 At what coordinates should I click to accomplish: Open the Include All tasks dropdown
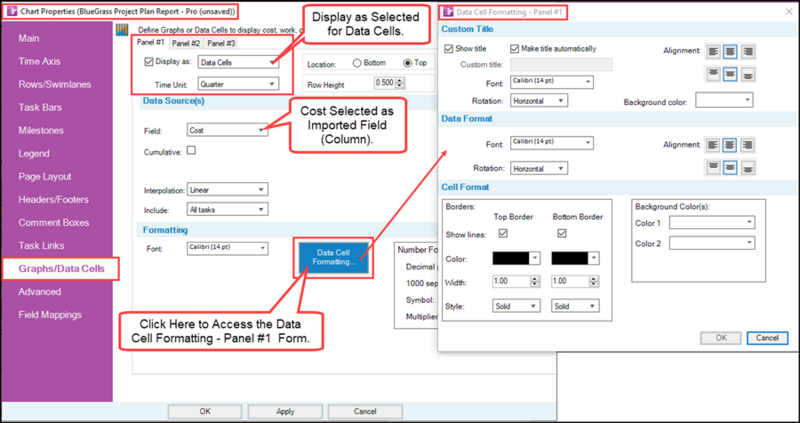228,209
